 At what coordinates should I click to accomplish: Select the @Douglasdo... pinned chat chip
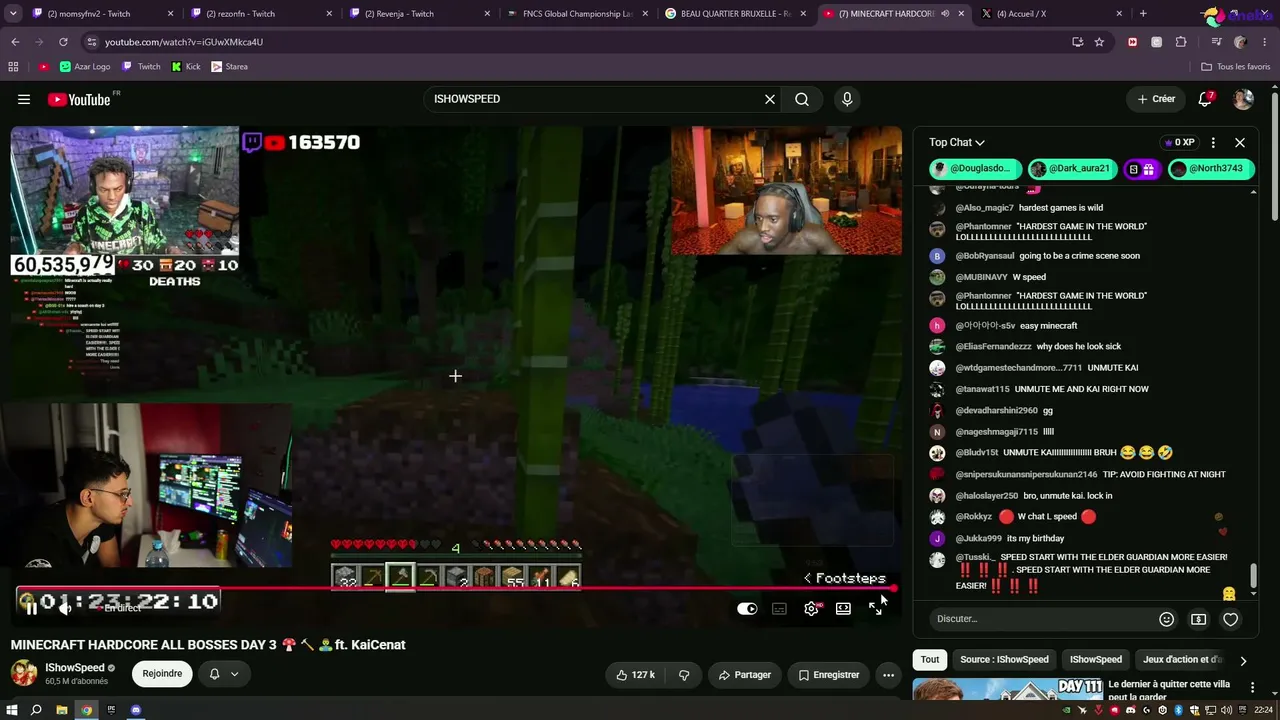[975, 169]
